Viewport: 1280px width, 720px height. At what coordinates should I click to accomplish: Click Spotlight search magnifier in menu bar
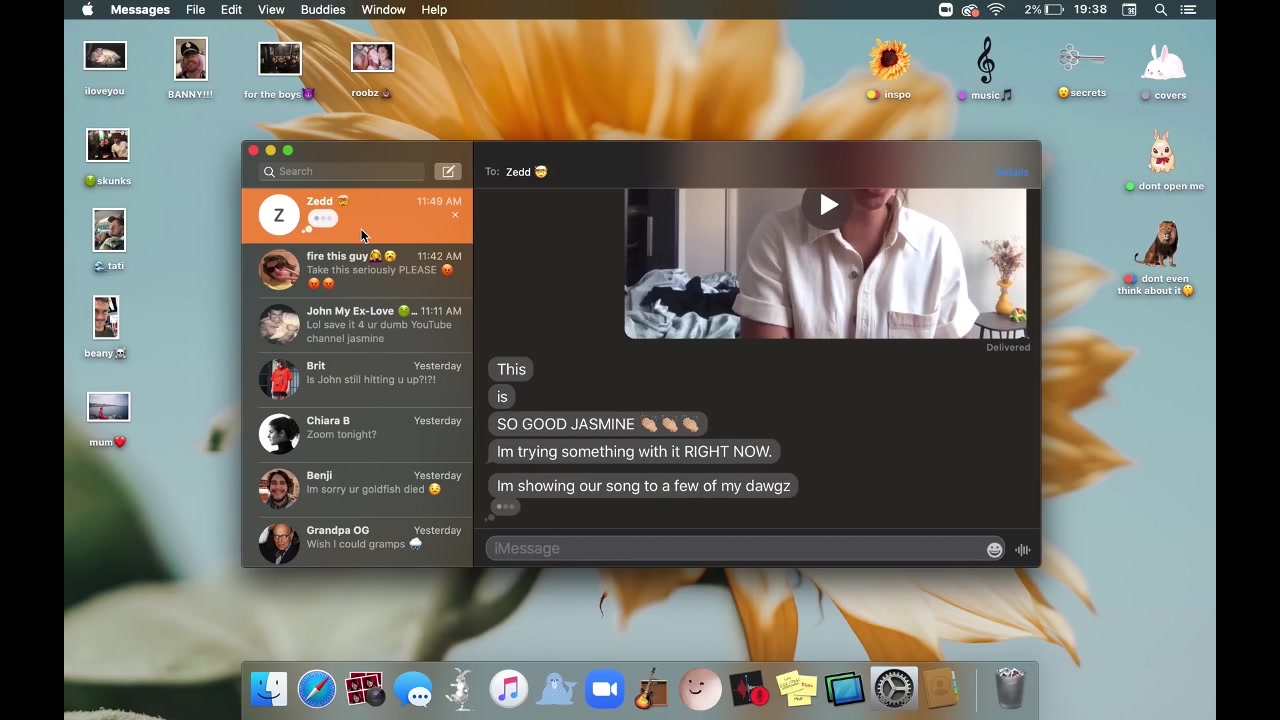(1161, 10)
